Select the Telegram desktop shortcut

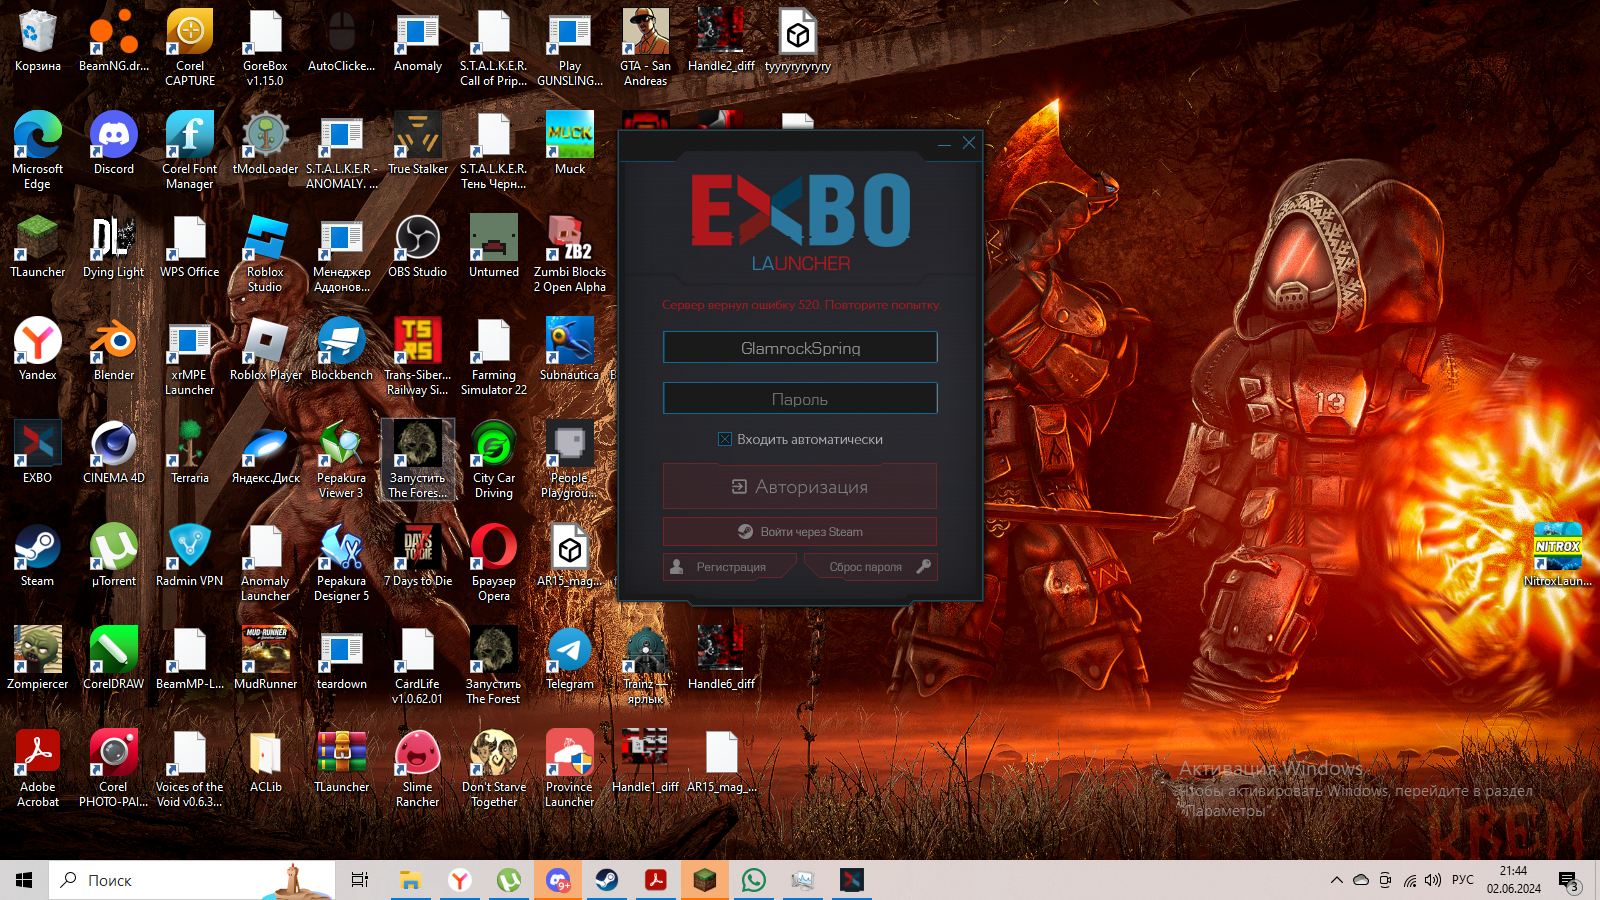click(570, 660)
